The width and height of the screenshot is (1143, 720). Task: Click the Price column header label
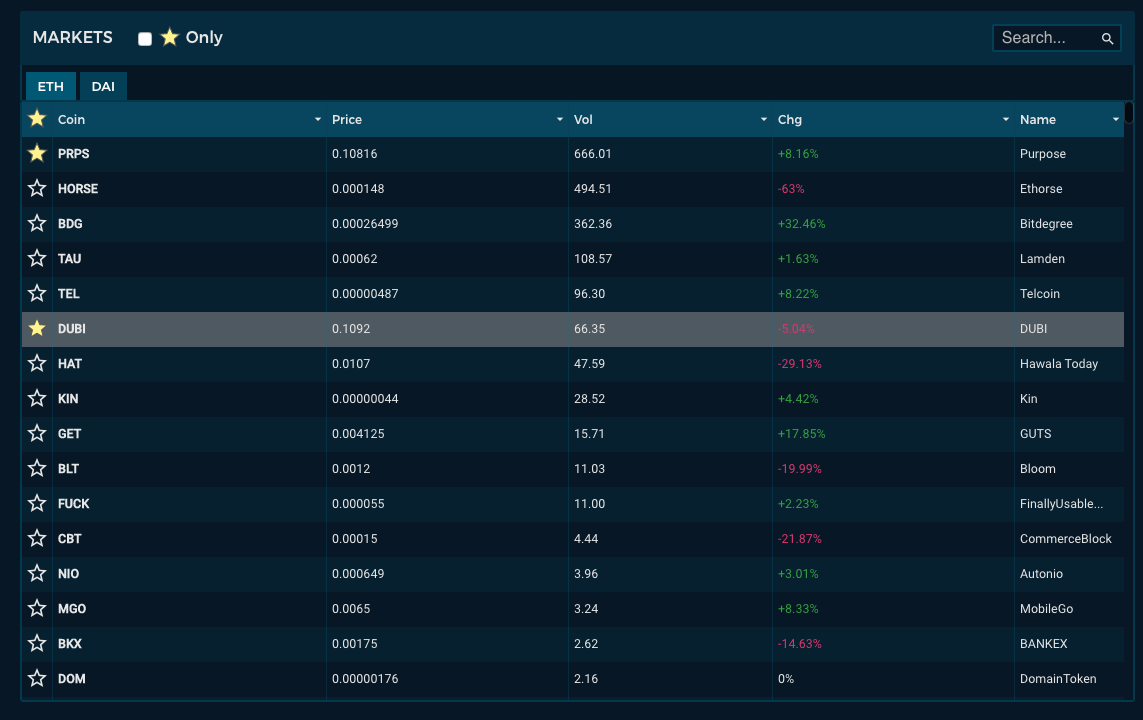pos(347,120)
